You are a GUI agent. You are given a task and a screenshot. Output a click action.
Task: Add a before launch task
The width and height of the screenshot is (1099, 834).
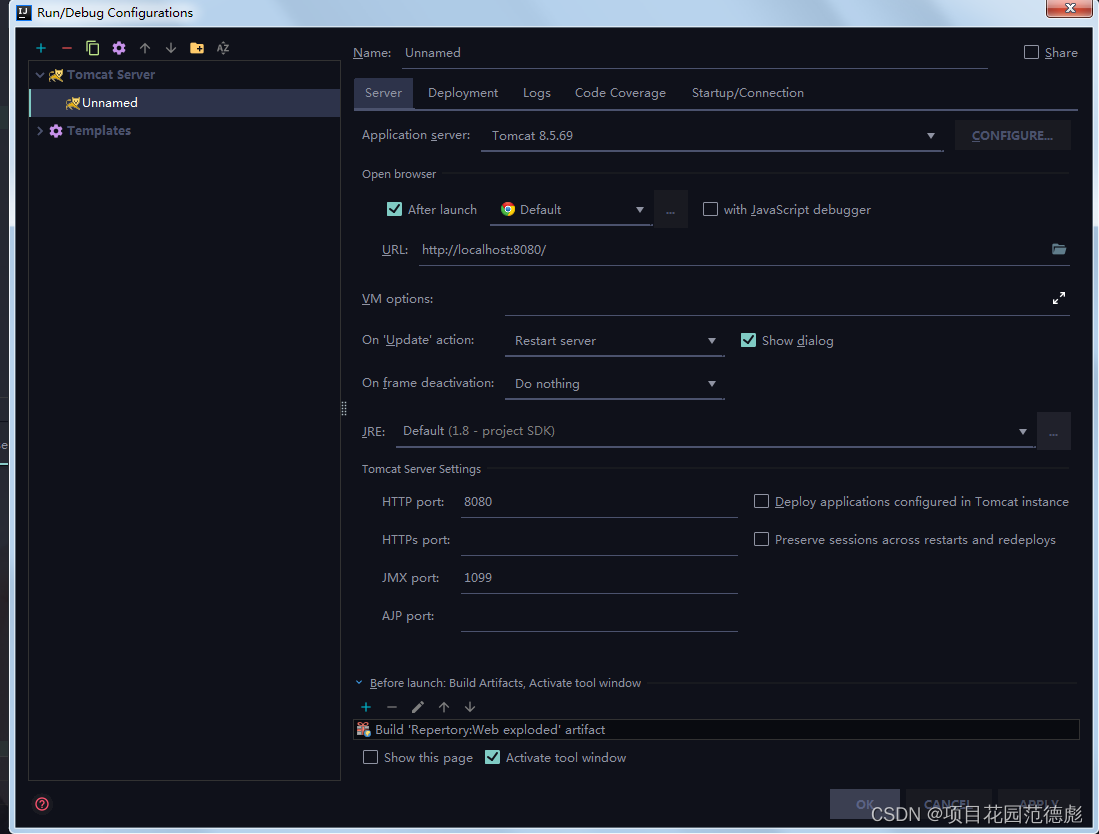pos(366,707)
